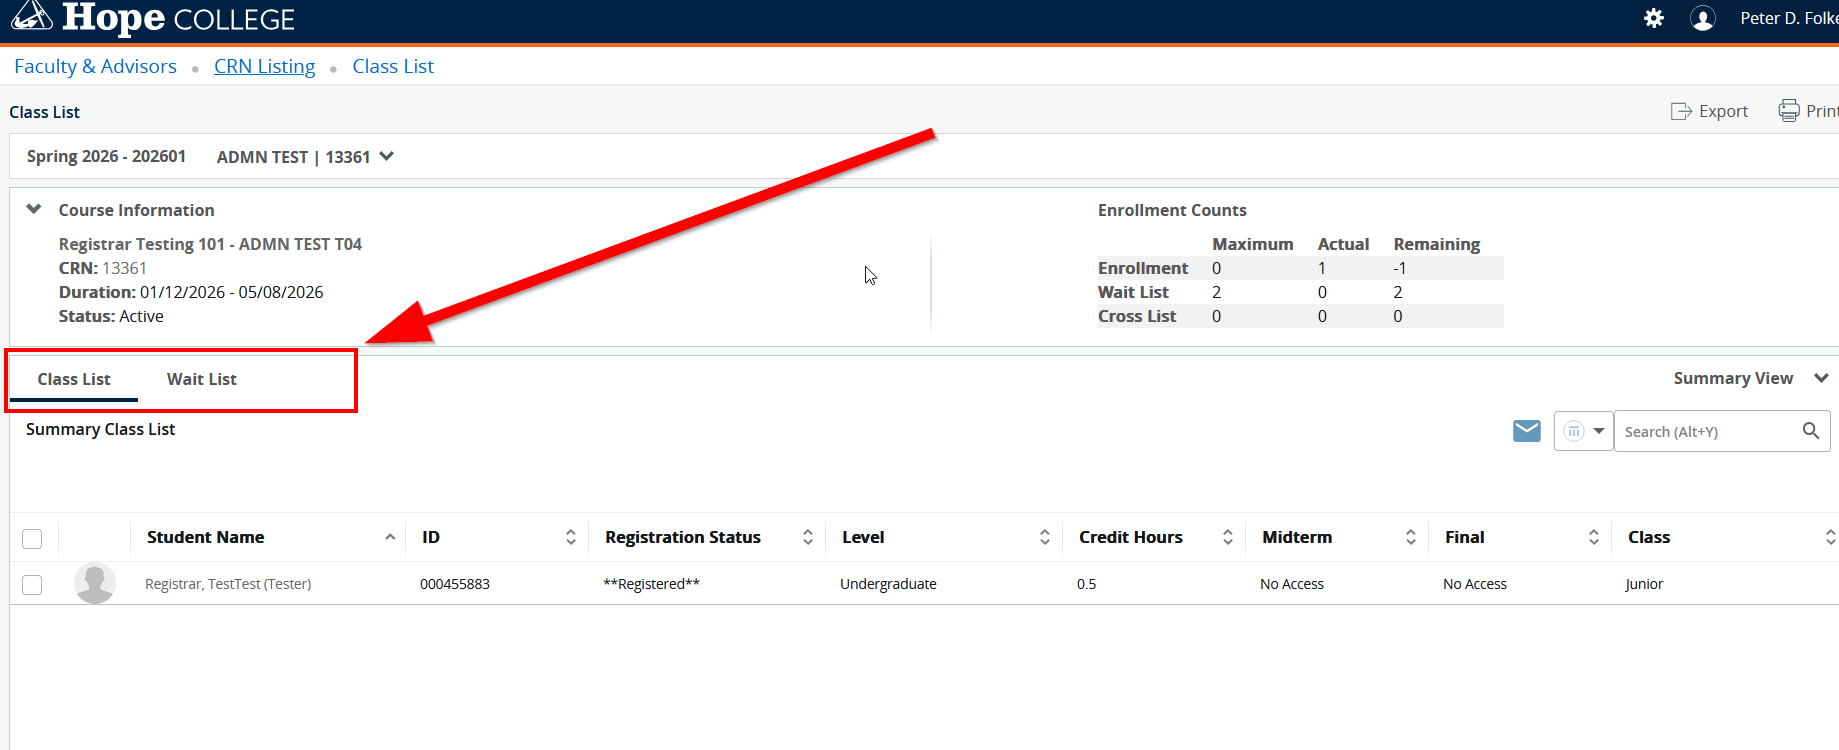This screenshot has width=1839, height=750.
Task: Sort the ID column
Action: coord(571,537)
